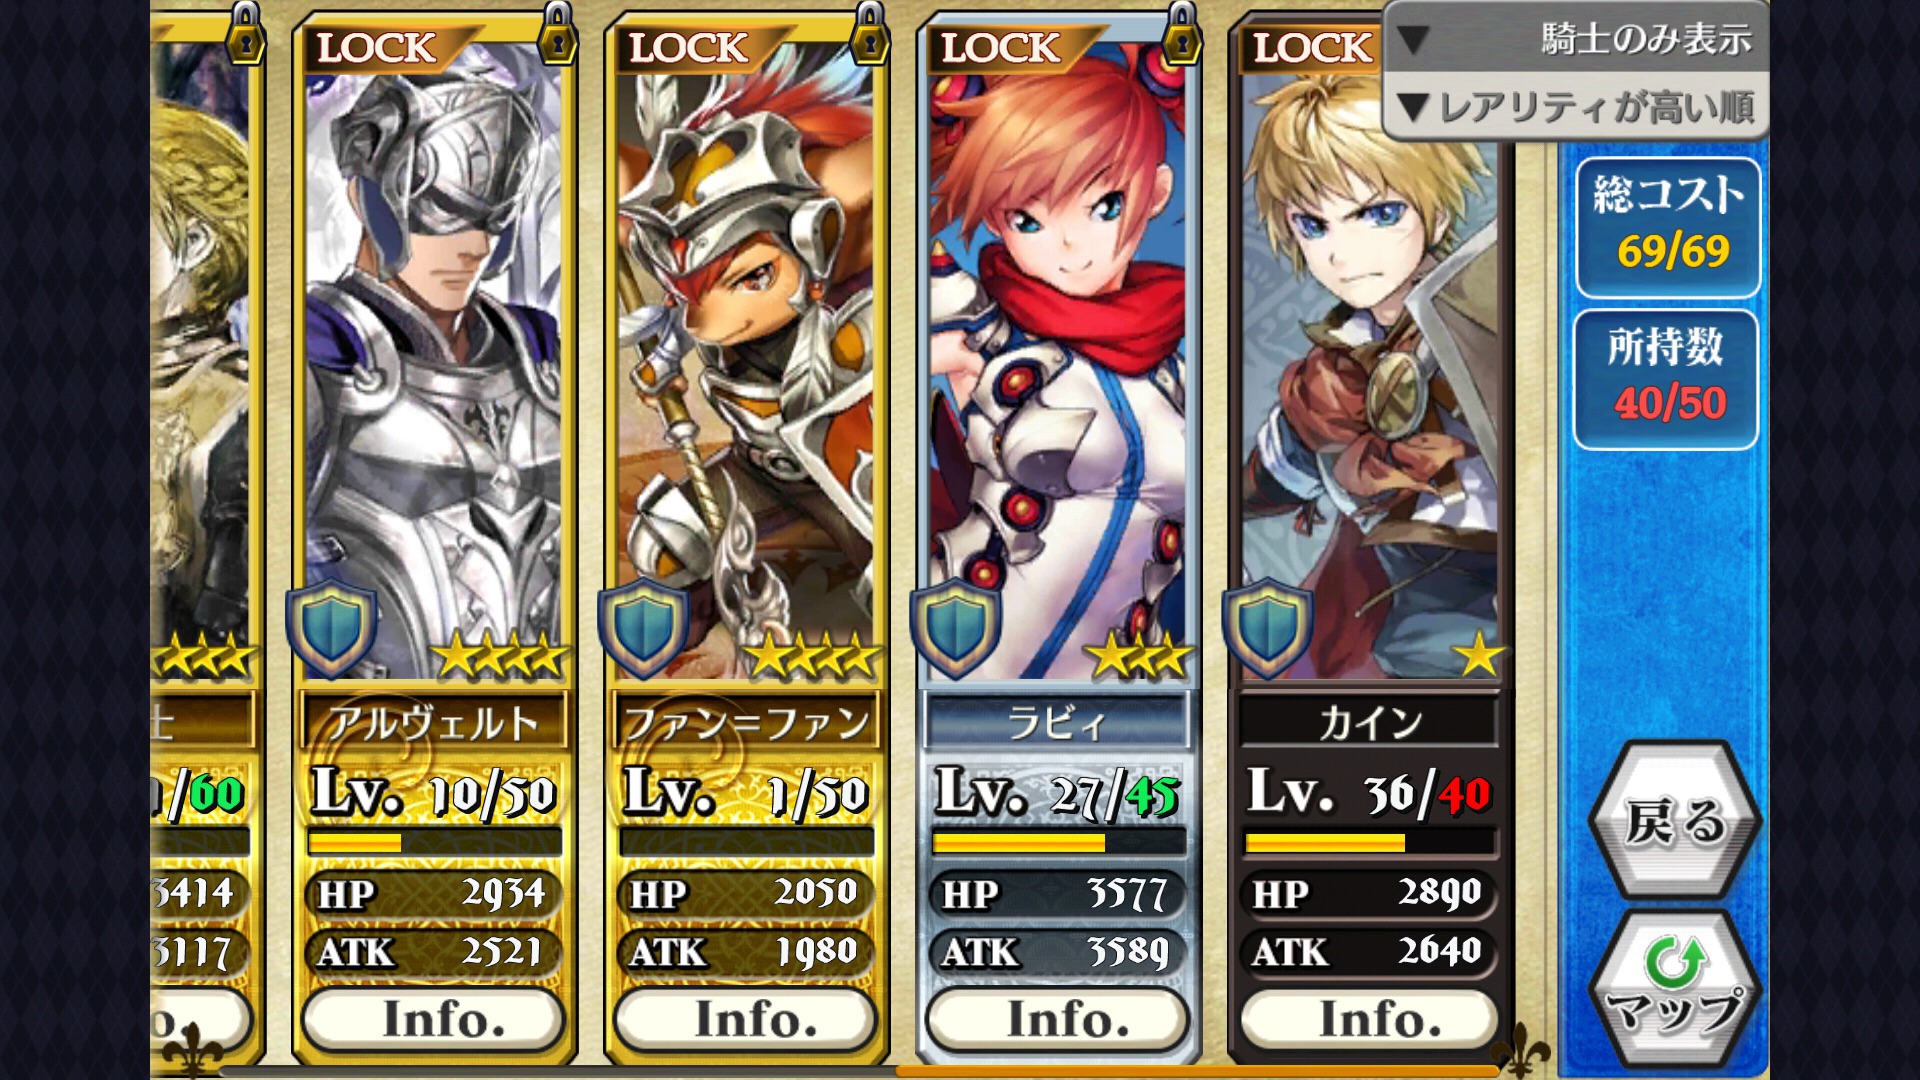The height and width of the screenshot is (1080, 1920).
Task: Toggle the padlock on ファン=ファン's card
Action: [x=869, y=34]
